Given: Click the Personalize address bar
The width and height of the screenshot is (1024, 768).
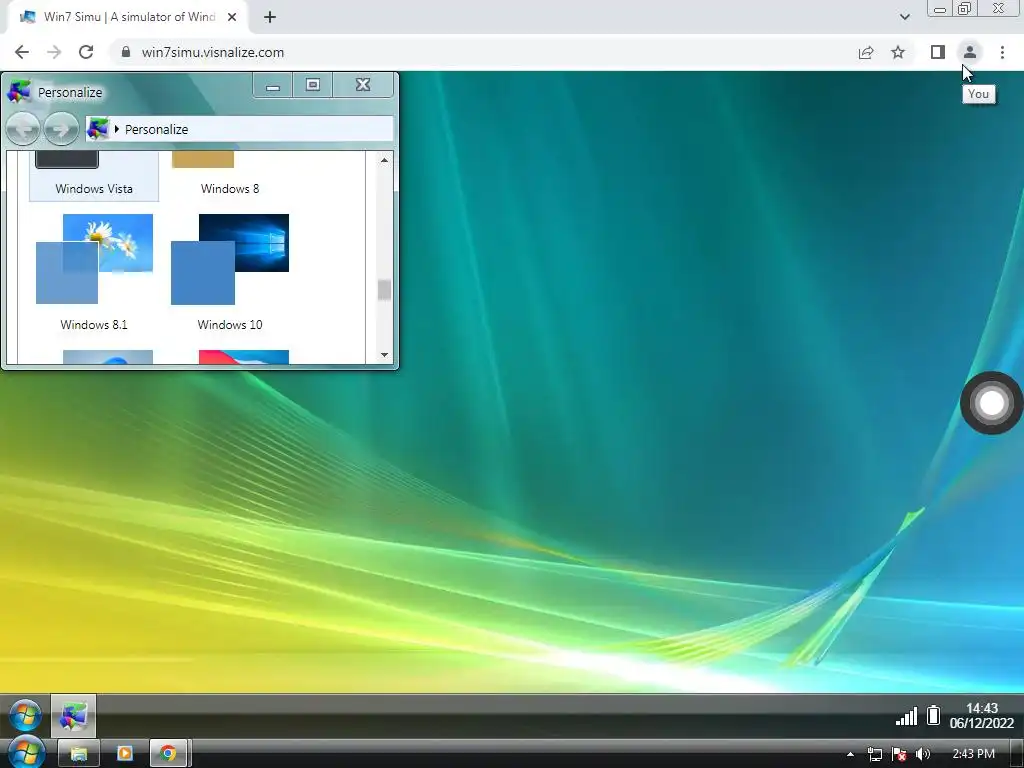Looking at the screenshot, I should pyautogui.click(x=240, y=129).
